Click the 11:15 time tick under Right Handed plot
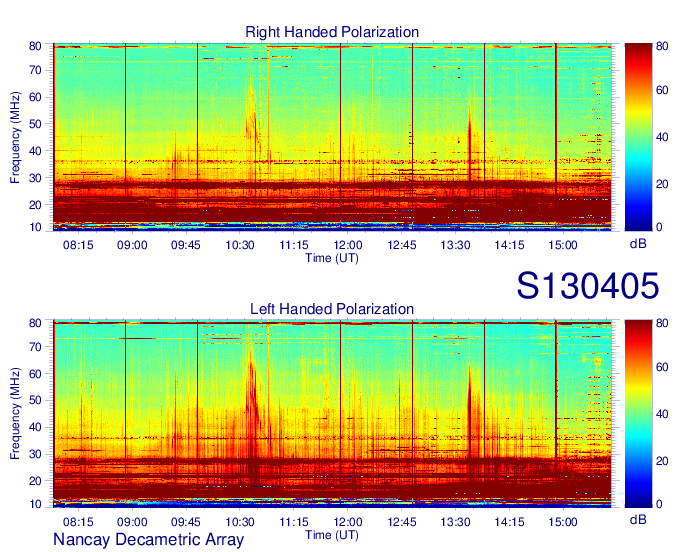The image size is (680, 552). 294,245
